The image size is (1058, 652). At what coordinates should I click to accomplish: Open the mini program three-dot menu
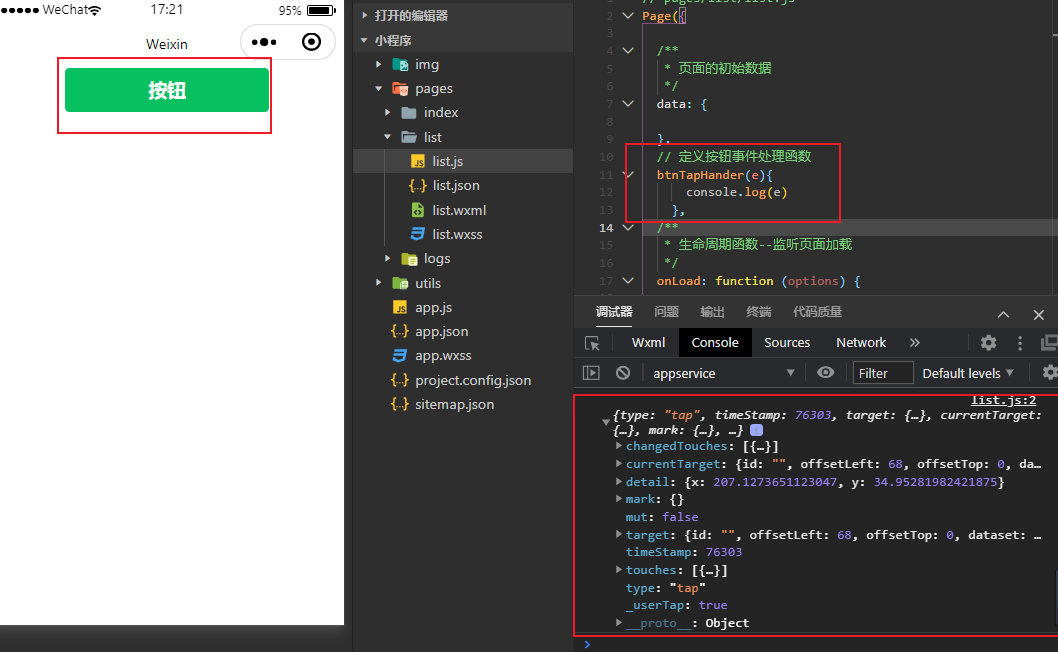point(264,42)
